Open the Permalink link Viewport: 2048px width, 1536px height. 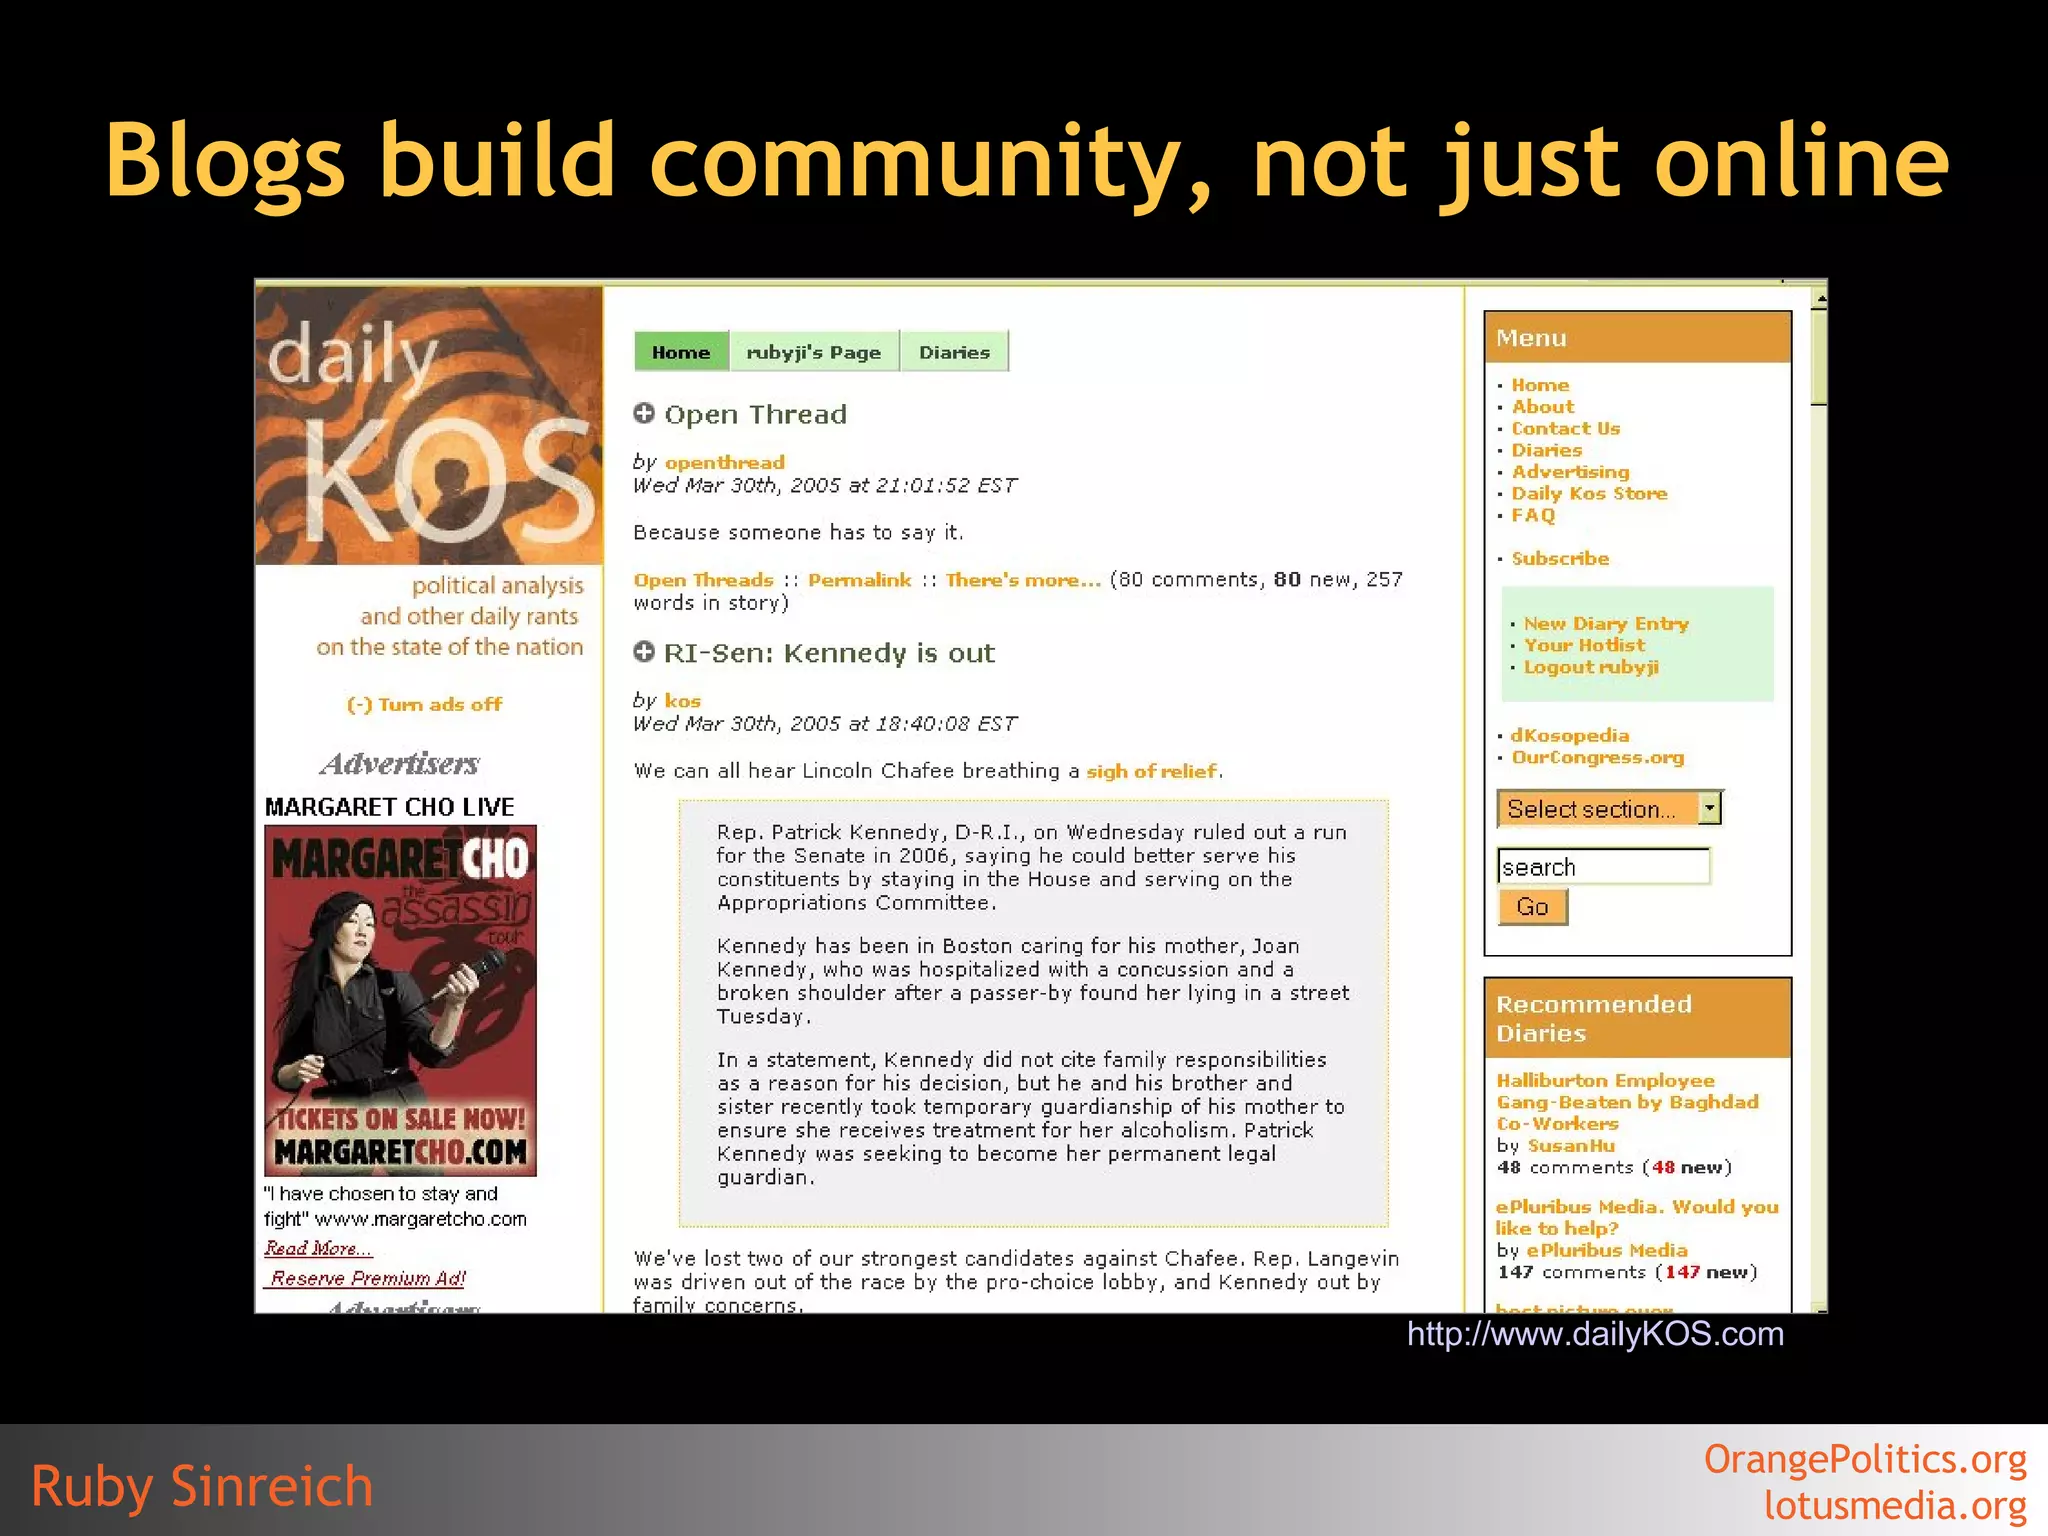click(x=859, y=580)
